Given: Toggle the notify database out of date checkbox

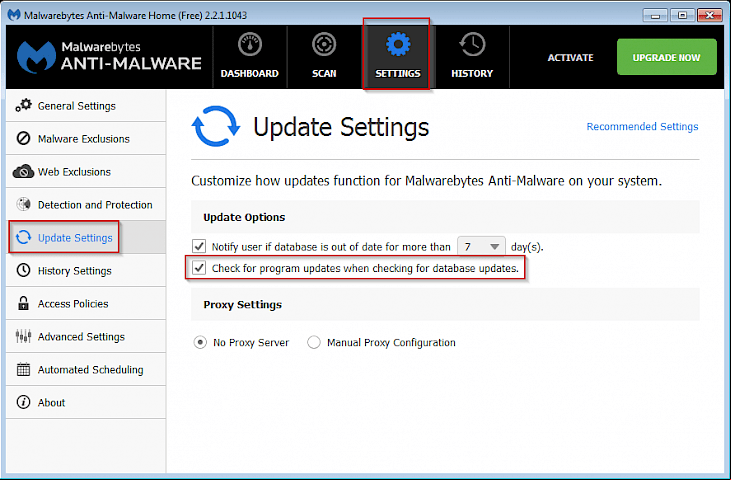Looking at the screenshot, I should 199,246.
